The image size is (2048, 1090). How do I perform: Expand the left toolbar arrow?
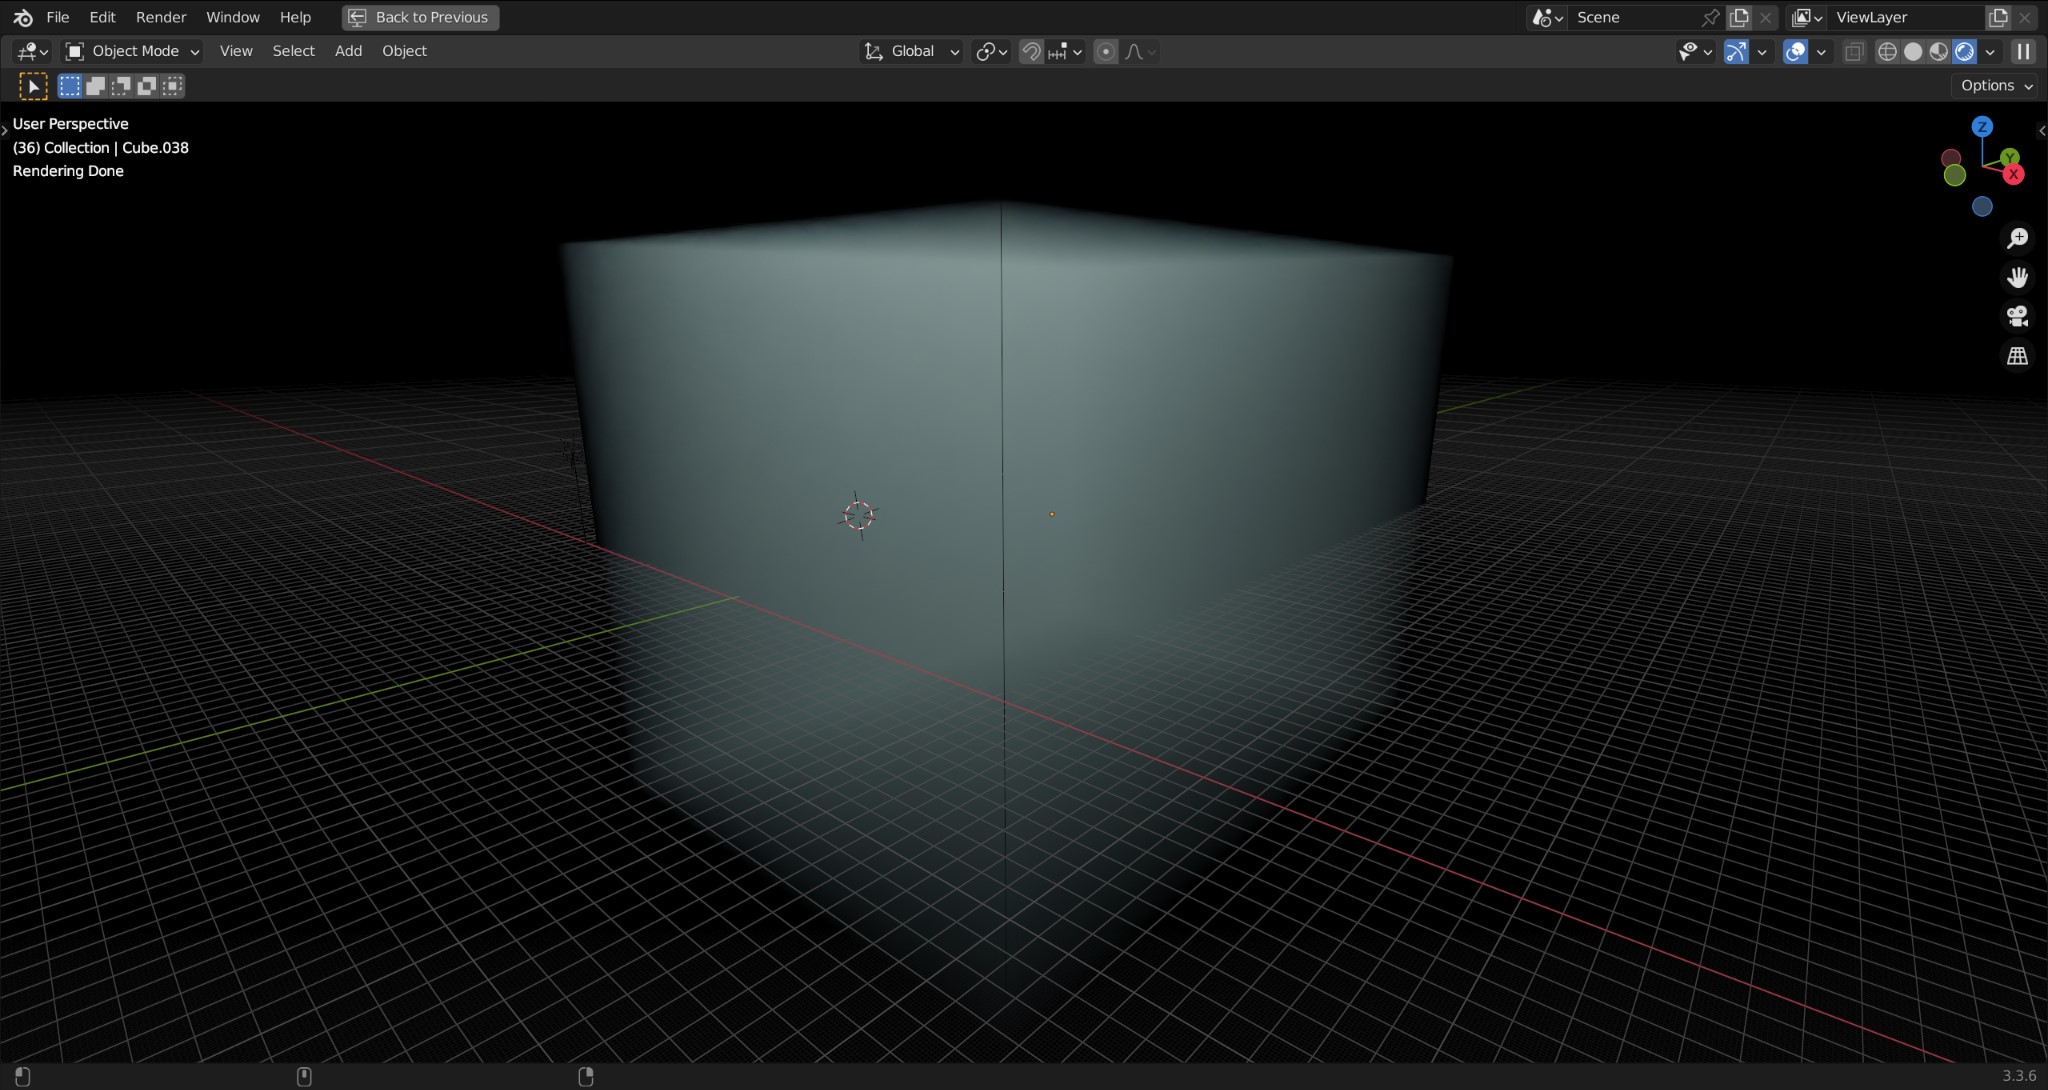tap(4, 130)
